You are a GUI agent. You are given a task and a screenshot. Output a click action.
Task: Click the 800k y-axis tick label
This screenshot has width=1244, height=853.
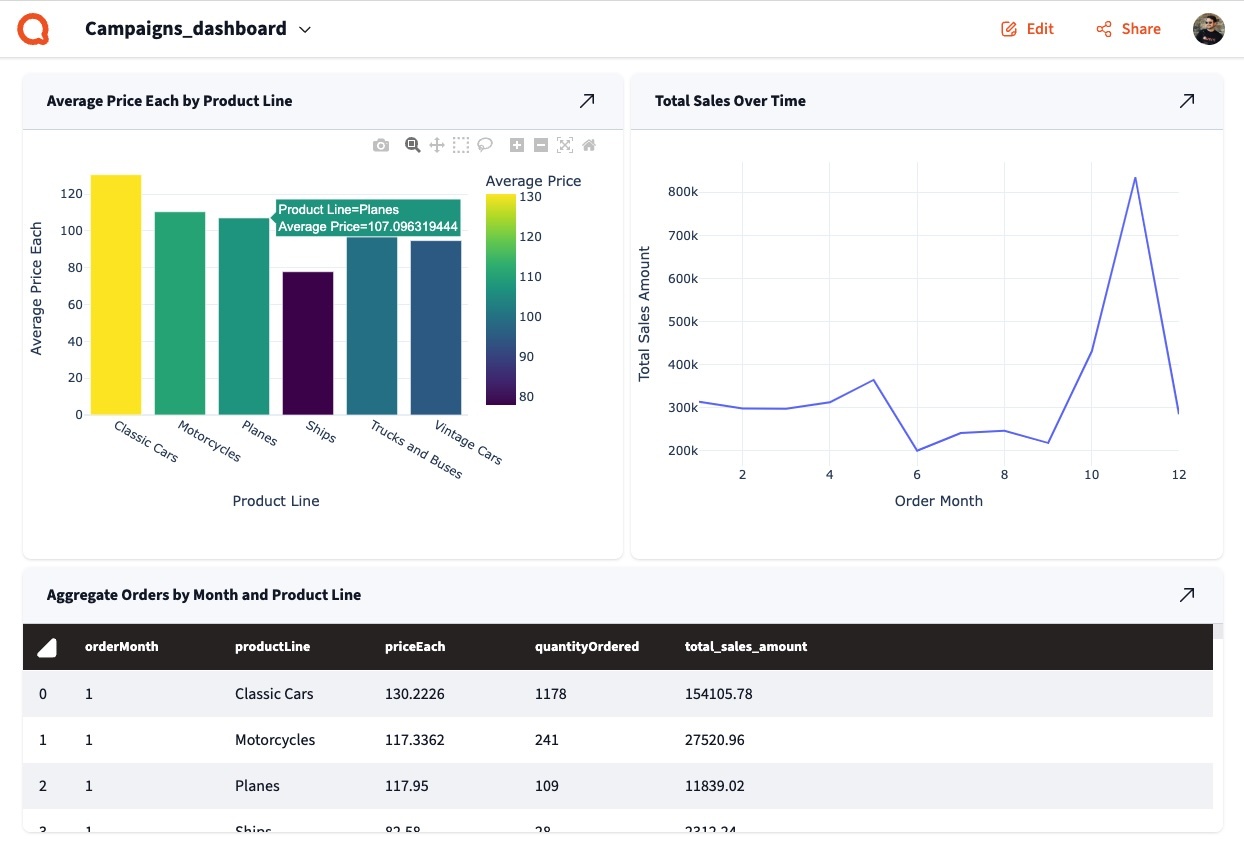point(683,192)
